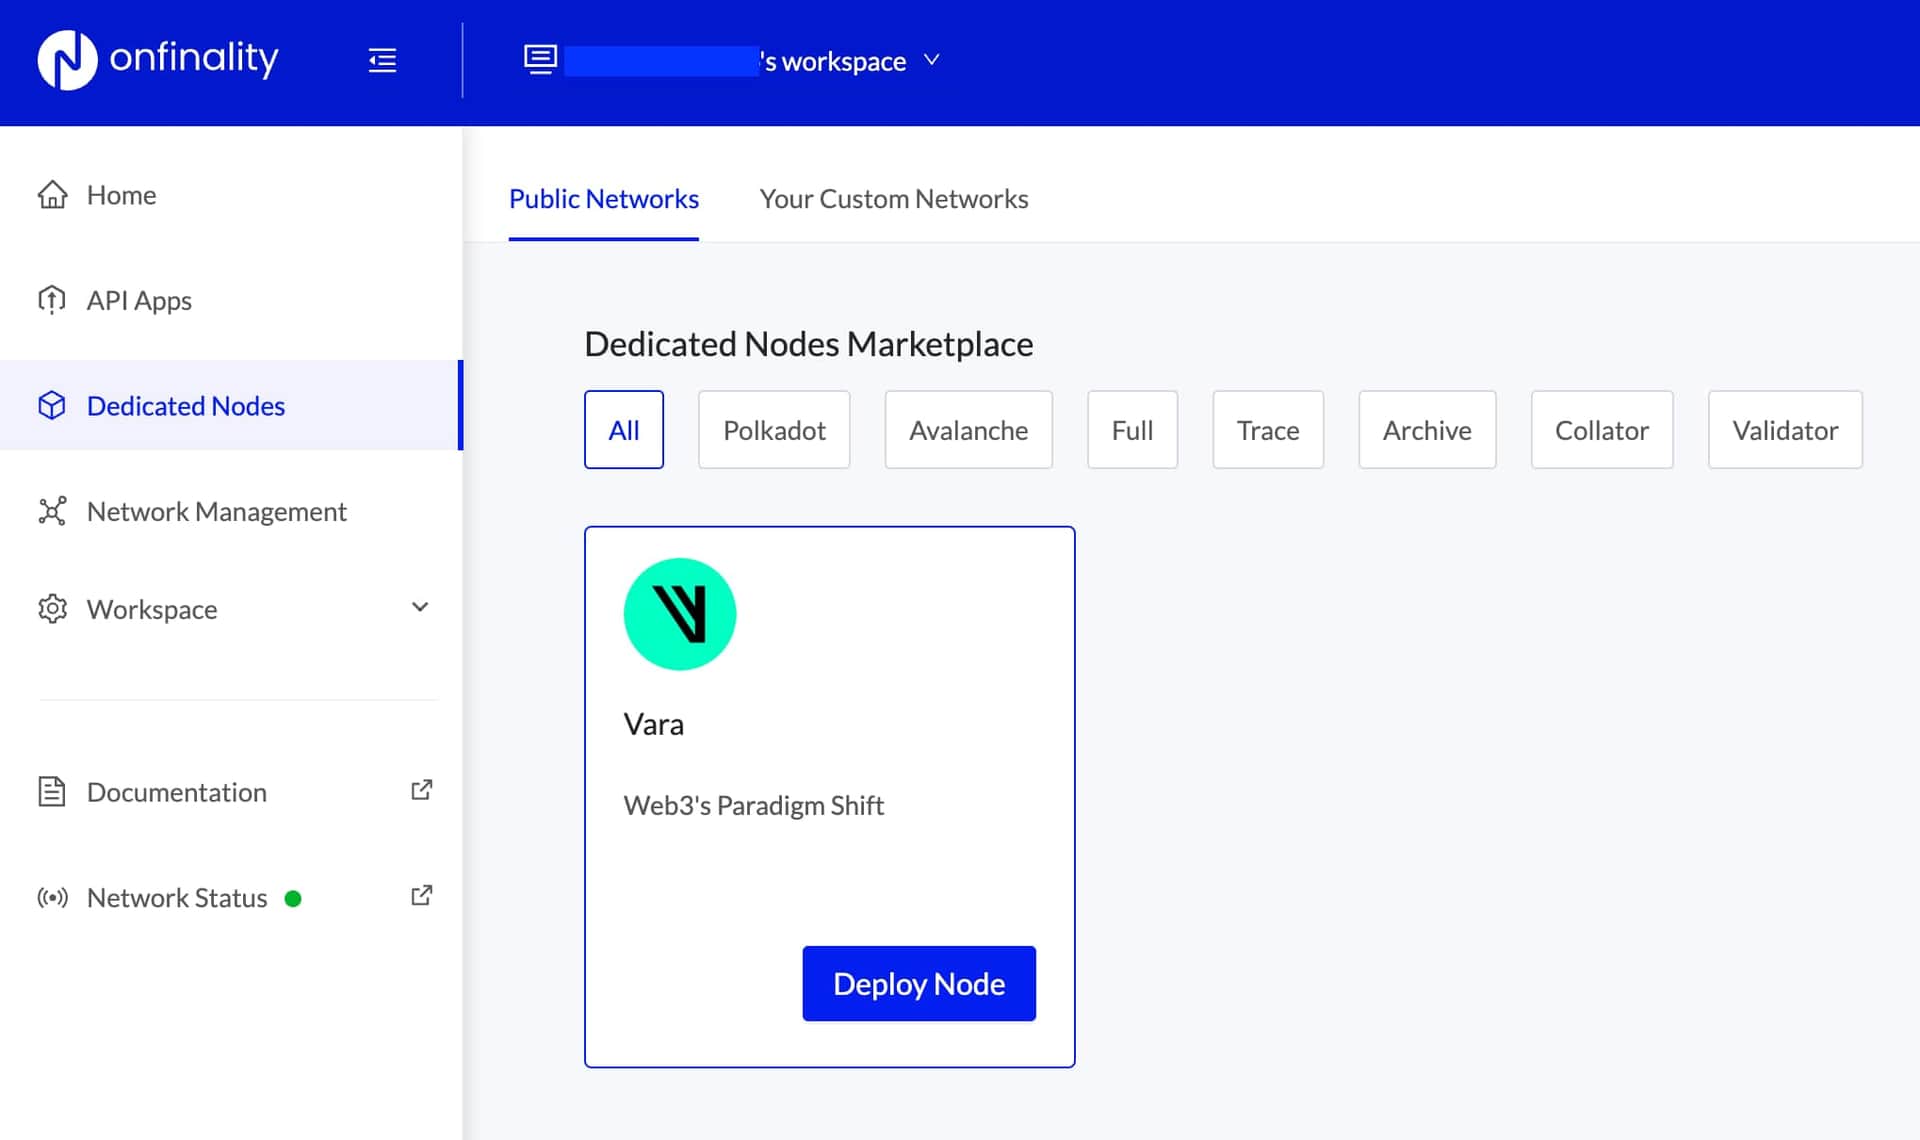Viewport: 1920px width, 1140px height.
Task: Collapse sidebar with menu fold icon
Action: coord(382,60)
